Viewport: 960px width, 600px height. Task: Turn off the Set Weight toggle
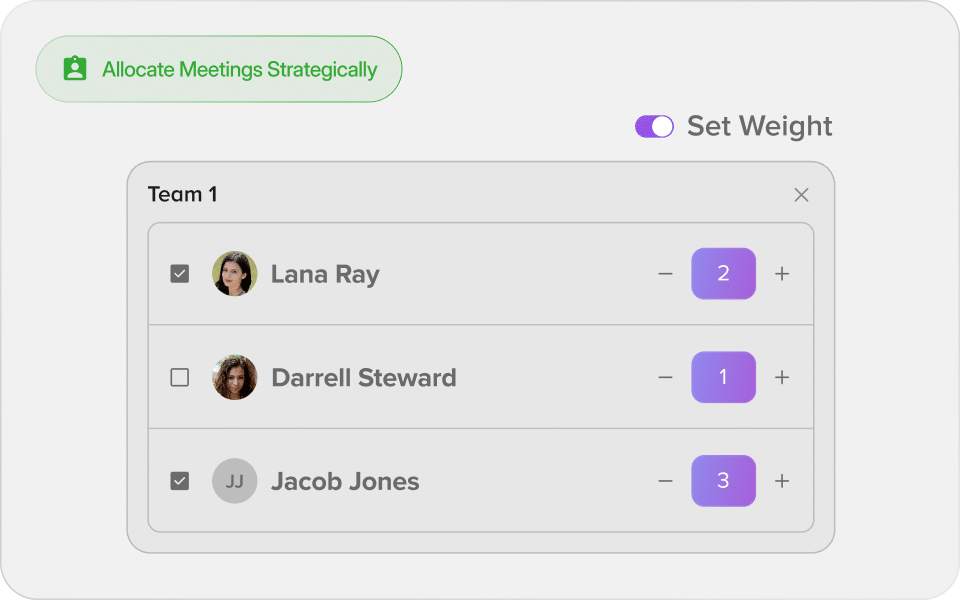(x=654, y=127)
